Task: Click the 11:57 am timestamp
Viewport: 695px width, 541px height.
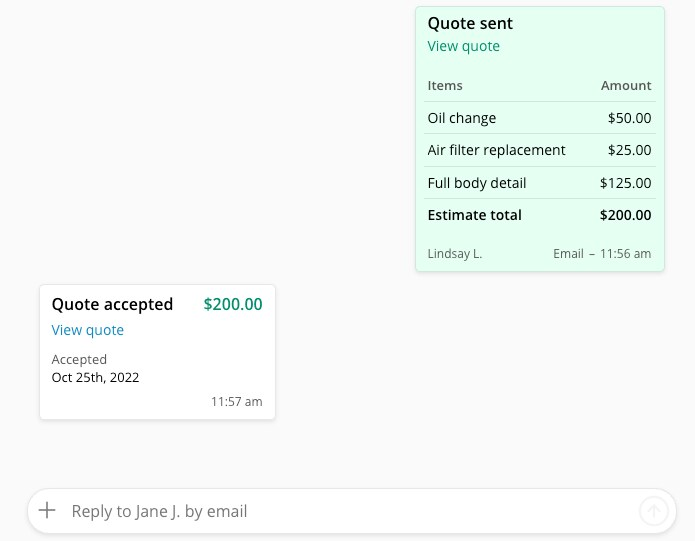Action: click(x=236, y=402)
